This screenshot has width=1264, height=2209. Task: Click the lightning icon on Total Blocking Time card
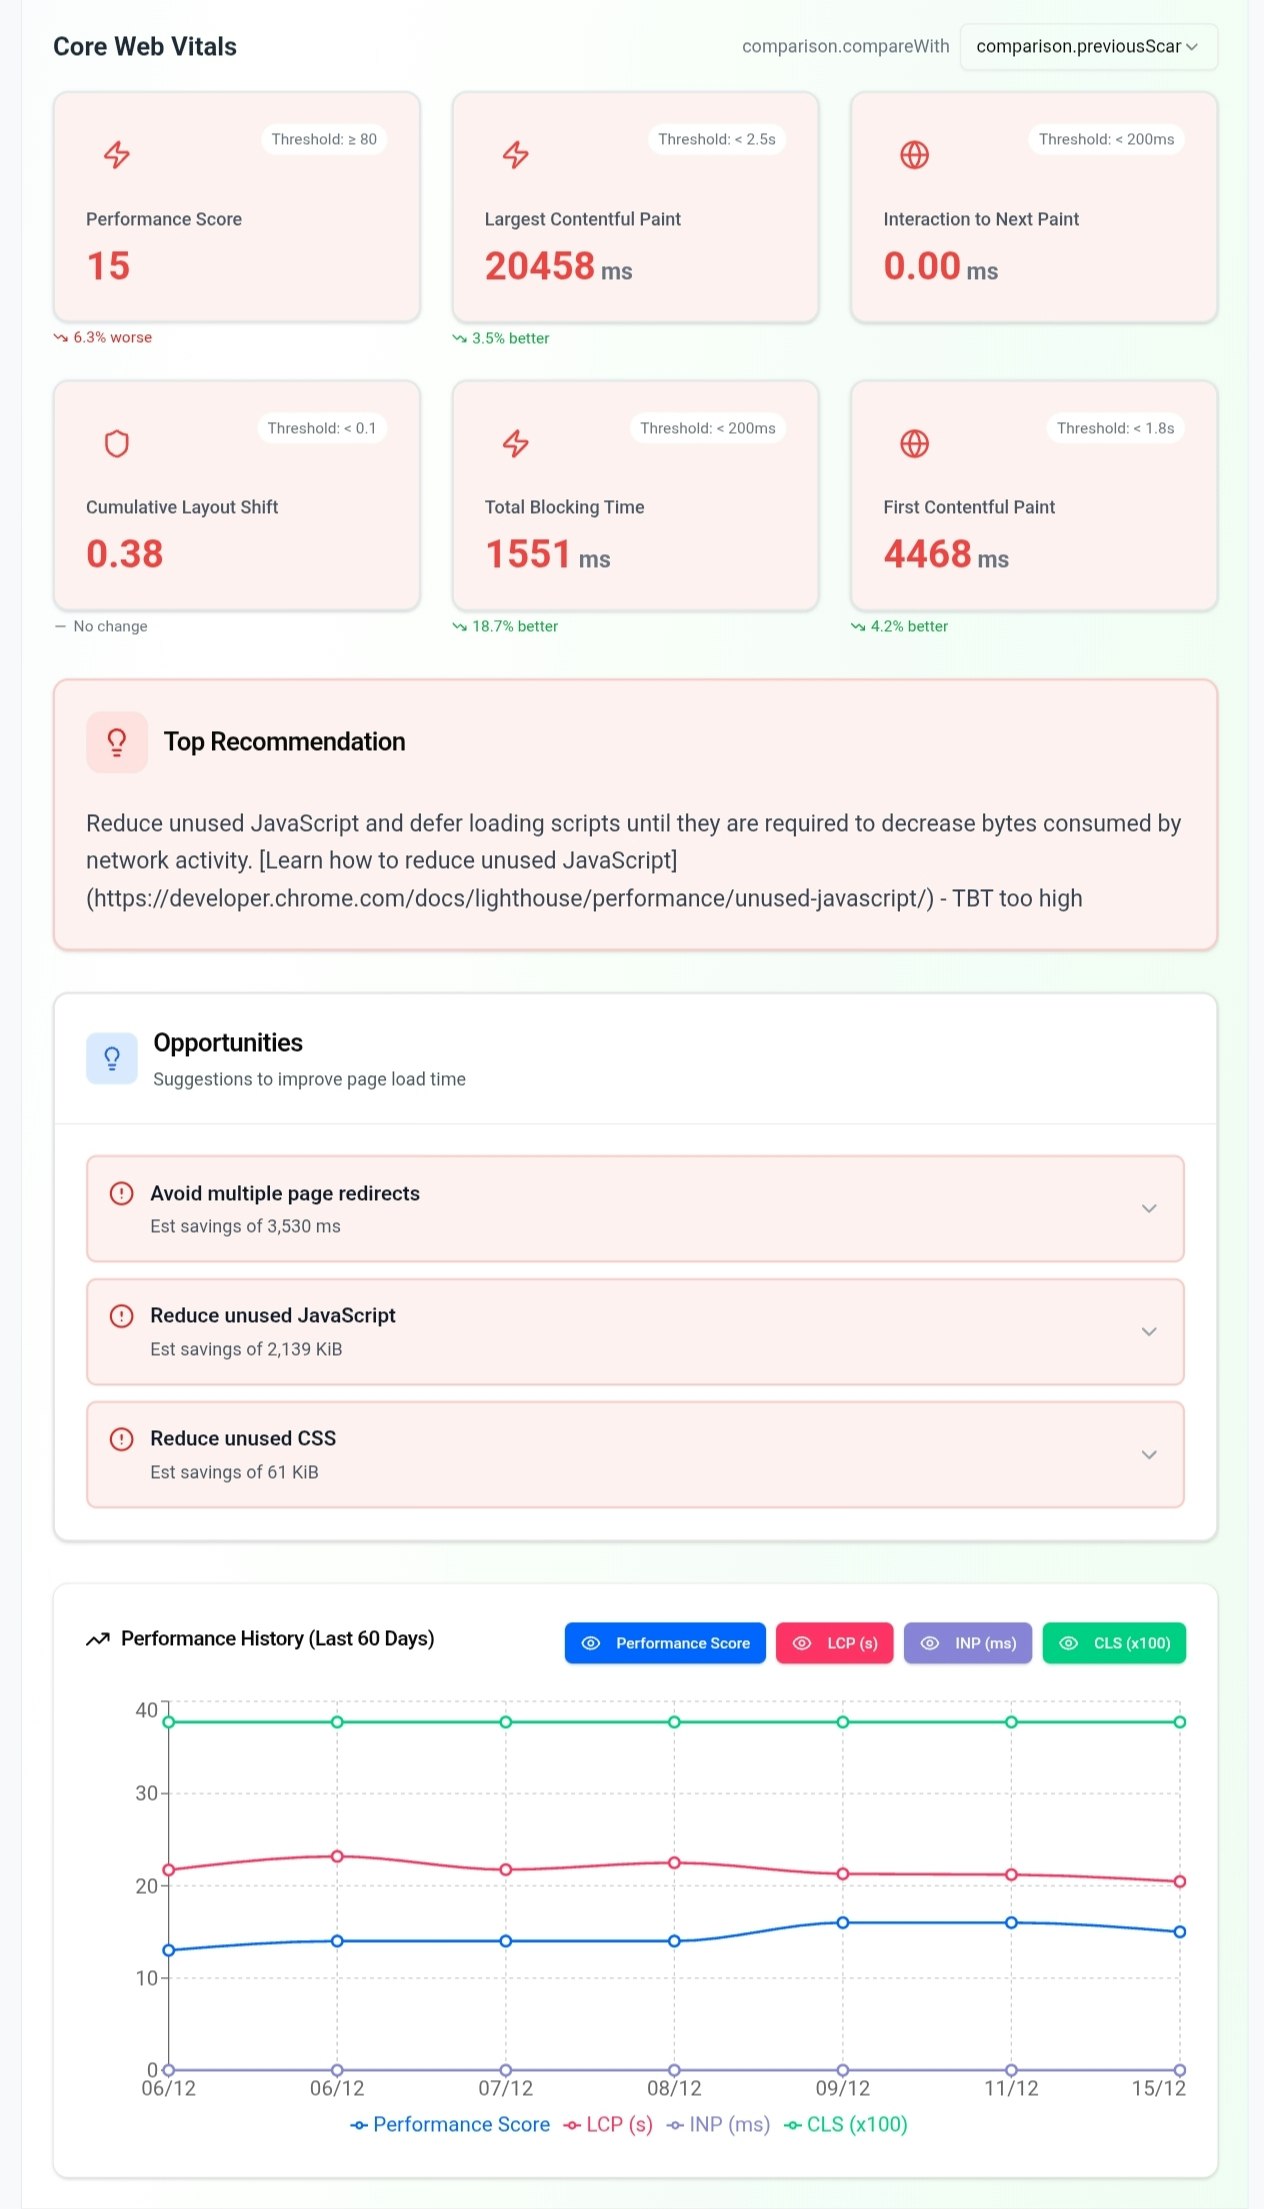[517, 444]
